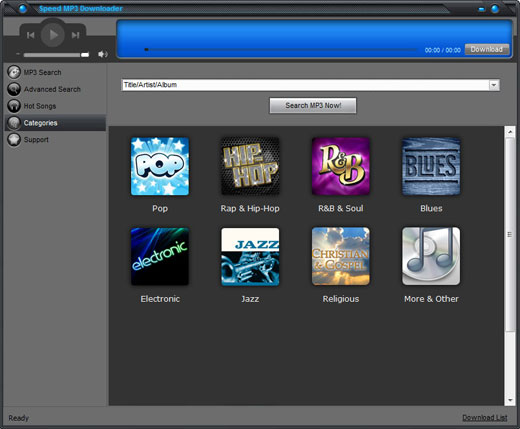
Task: Open the Religious category icon
Action: tap(341, 256)
